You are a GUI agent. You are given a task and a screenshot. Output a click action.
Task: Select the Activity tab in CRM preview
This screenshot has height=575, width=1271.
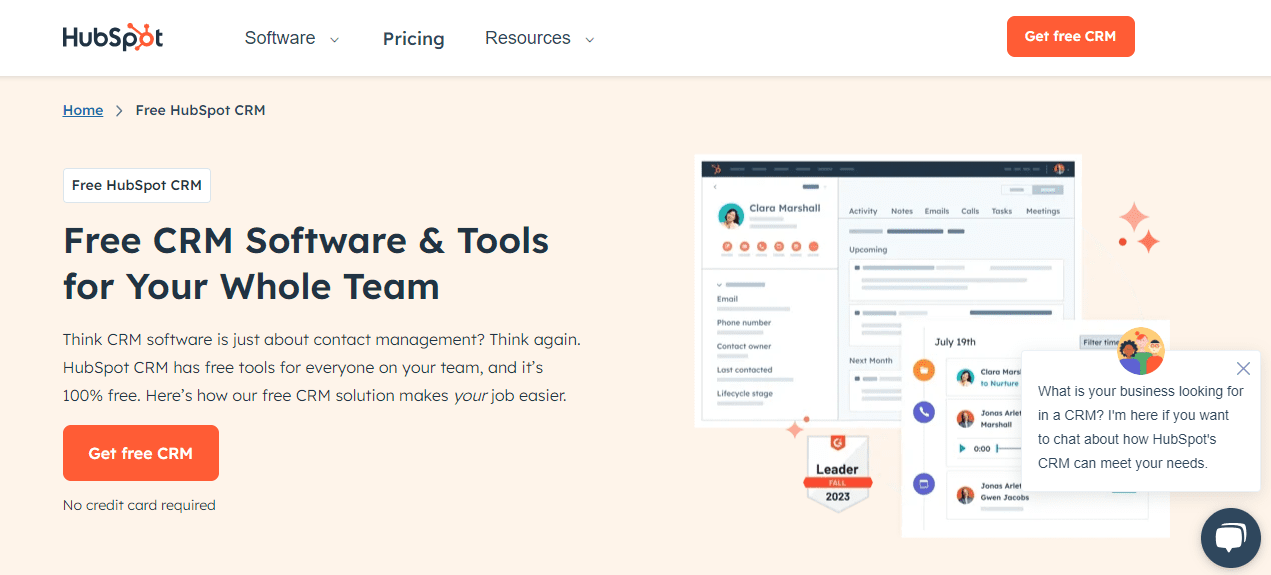863,211
